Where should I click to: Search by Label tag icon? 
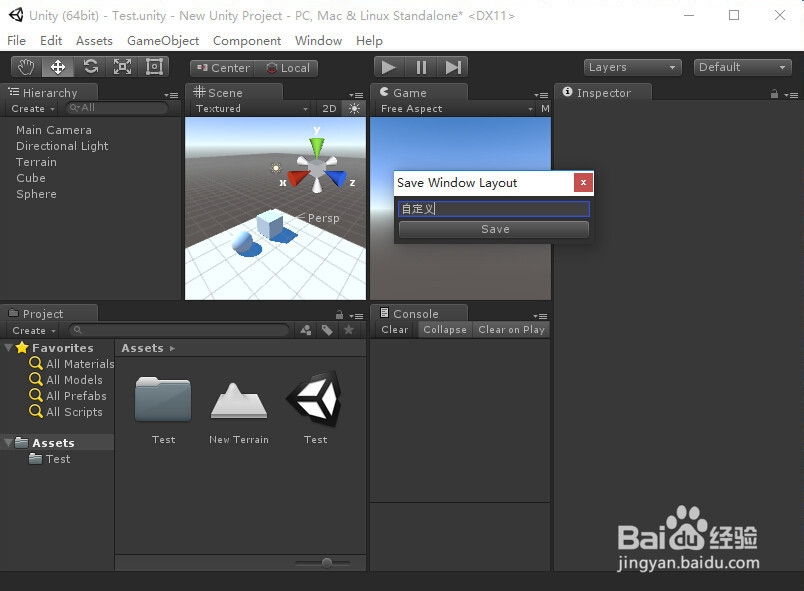(327, 330)
